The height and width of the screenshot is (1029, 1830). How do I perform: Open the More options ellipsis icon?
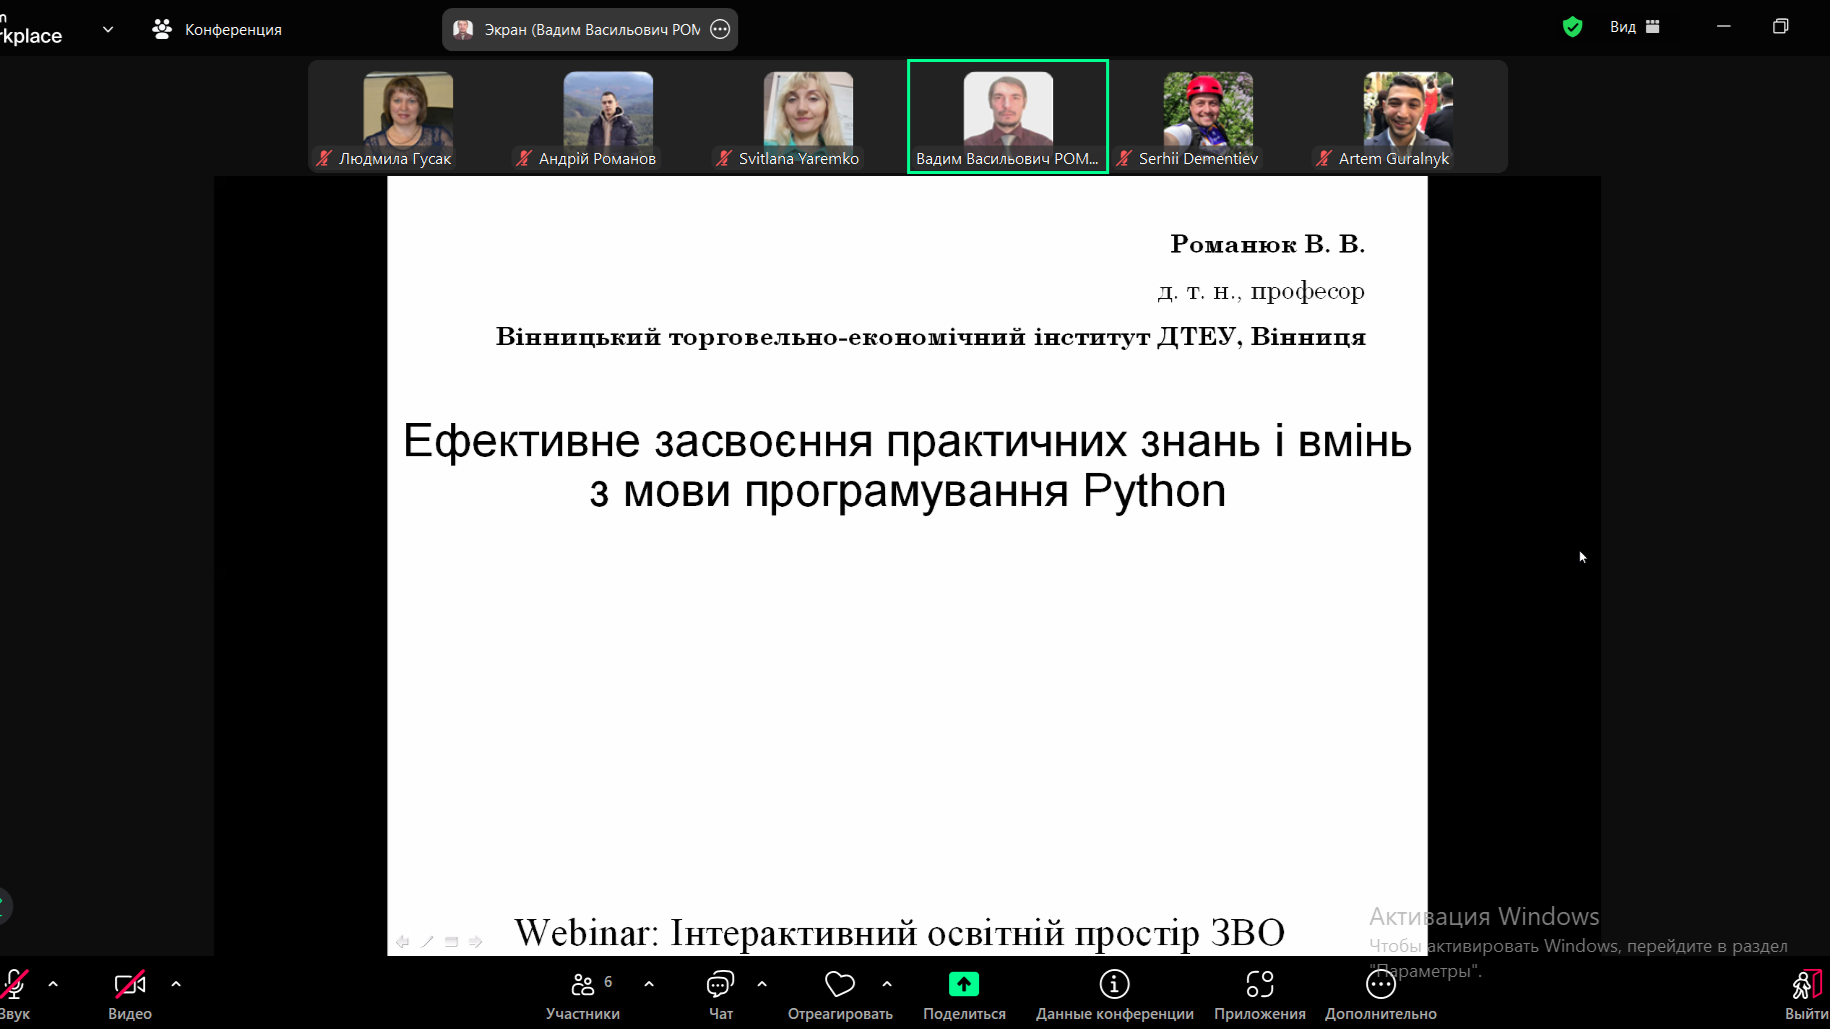1380,985
